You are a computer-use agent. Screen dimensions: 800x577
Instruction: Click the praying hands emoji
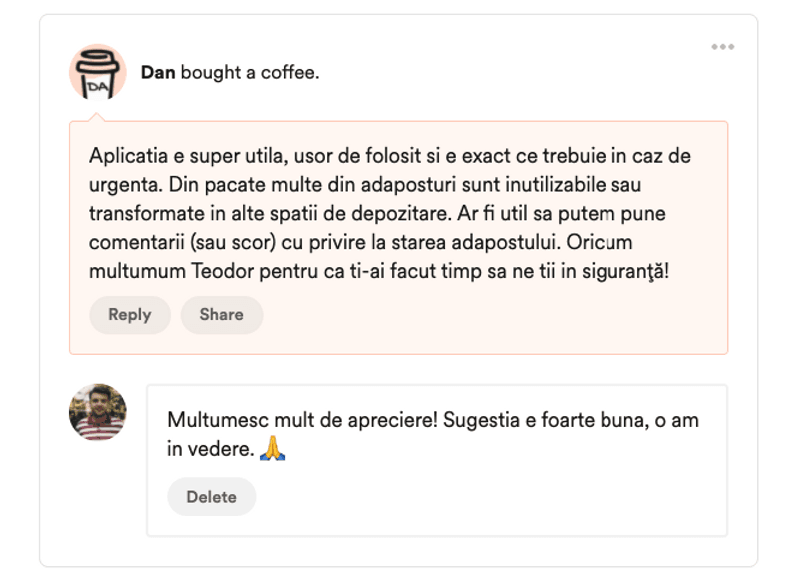pos(272,448)
